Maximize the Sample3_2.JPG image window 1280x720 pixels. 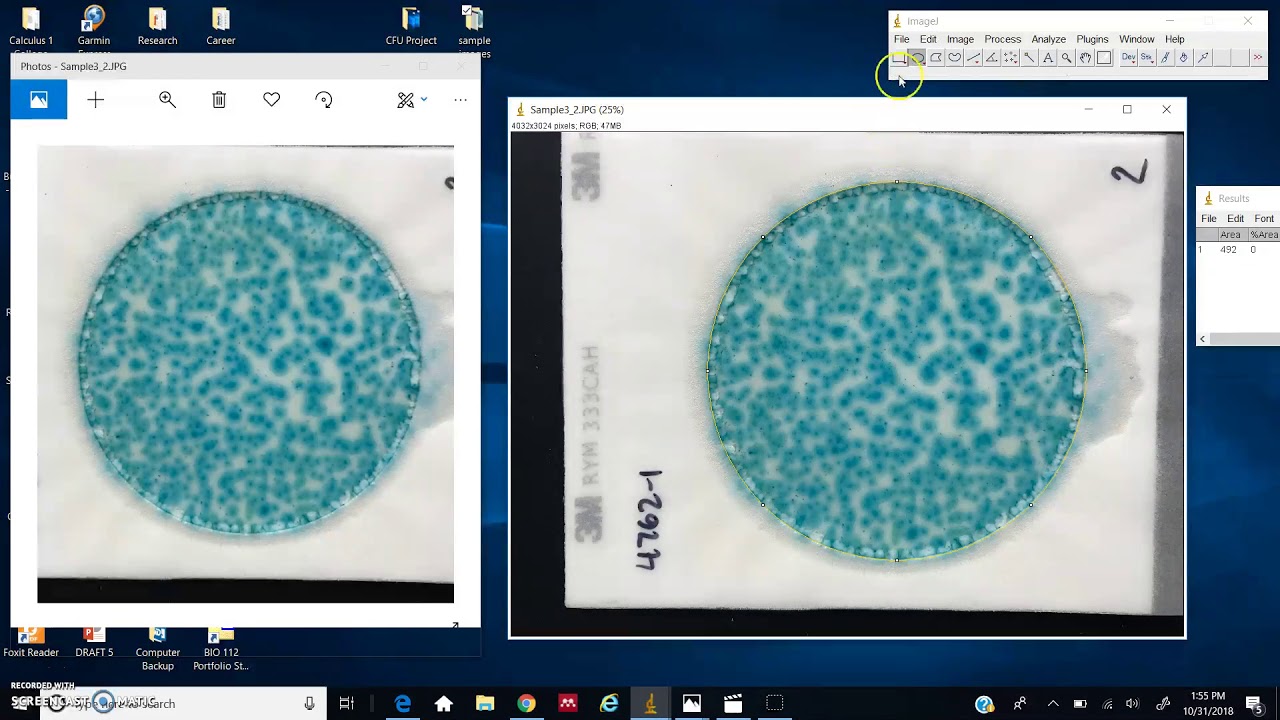(1127, 109)
